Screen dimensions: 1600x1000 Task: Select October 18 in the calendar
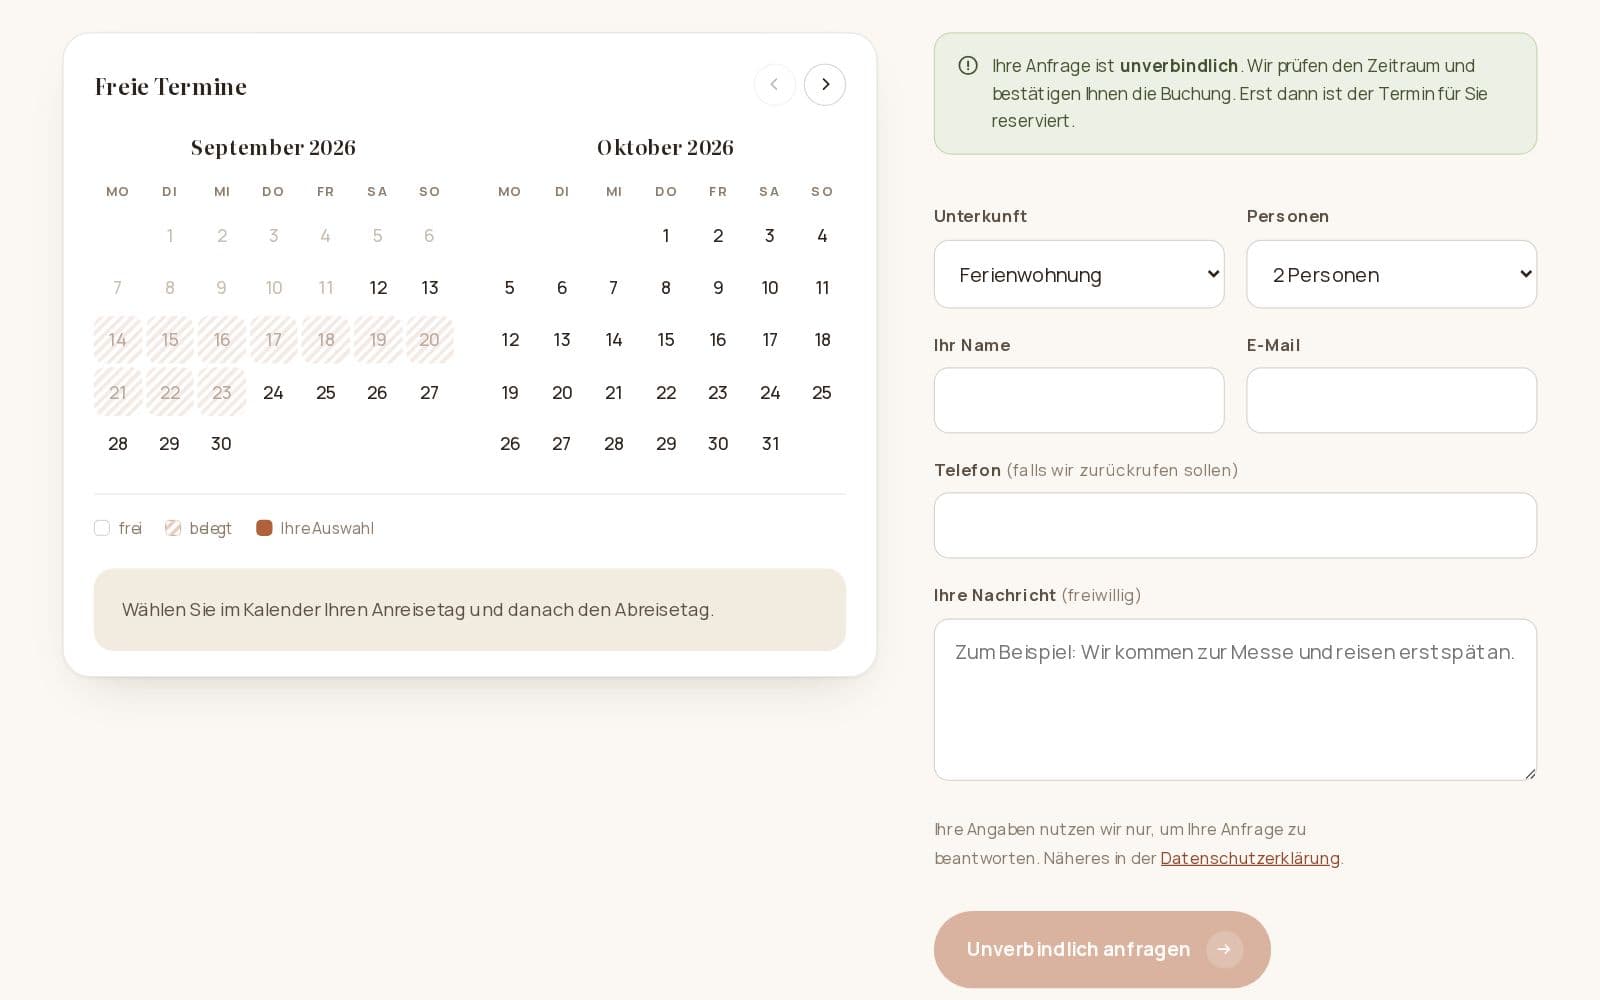pyautogui.click(x=822, y=340)
